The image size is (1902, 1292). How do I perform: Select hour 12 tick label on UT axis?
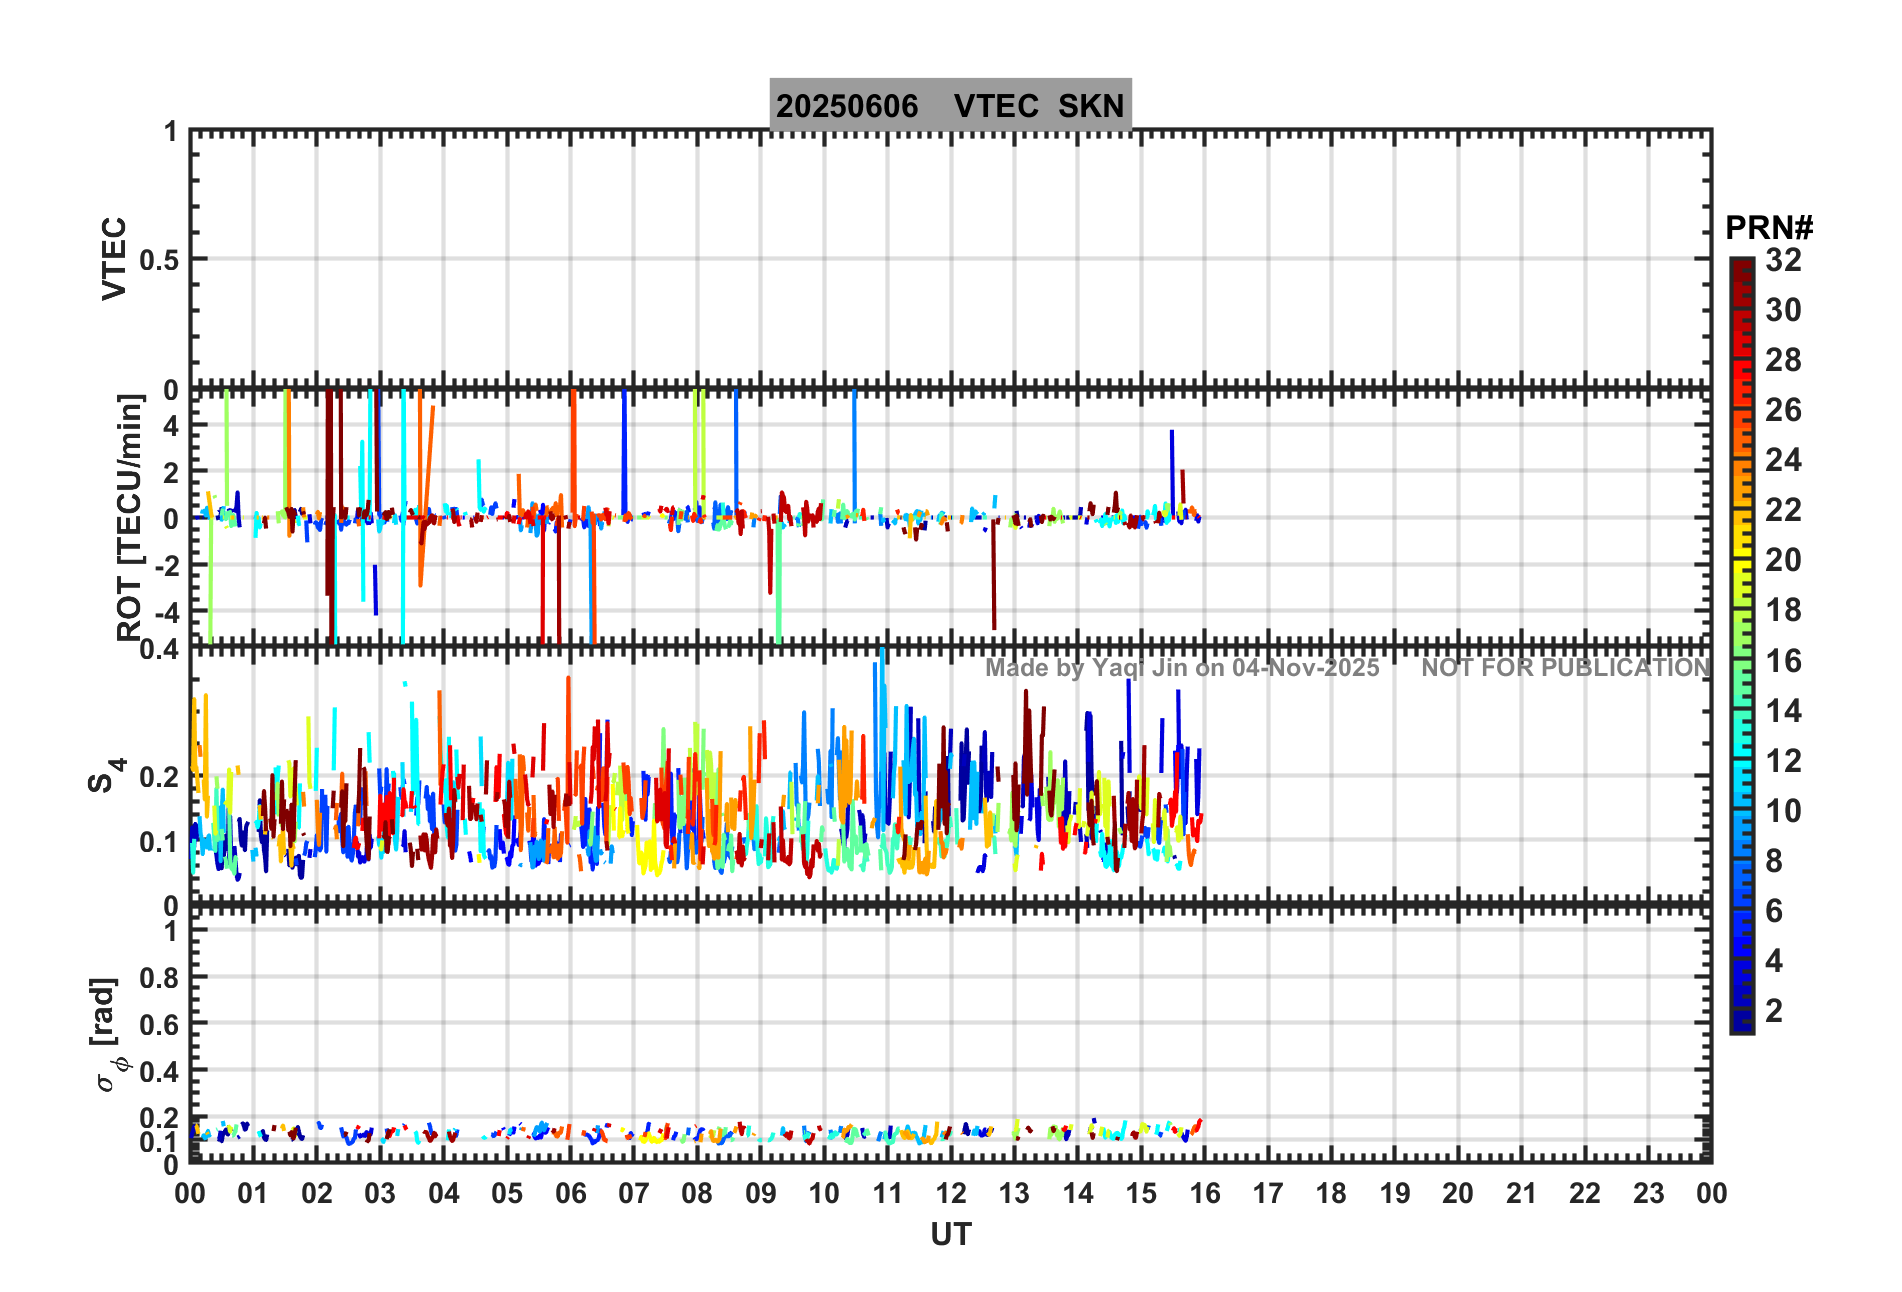click(951, 1193)
